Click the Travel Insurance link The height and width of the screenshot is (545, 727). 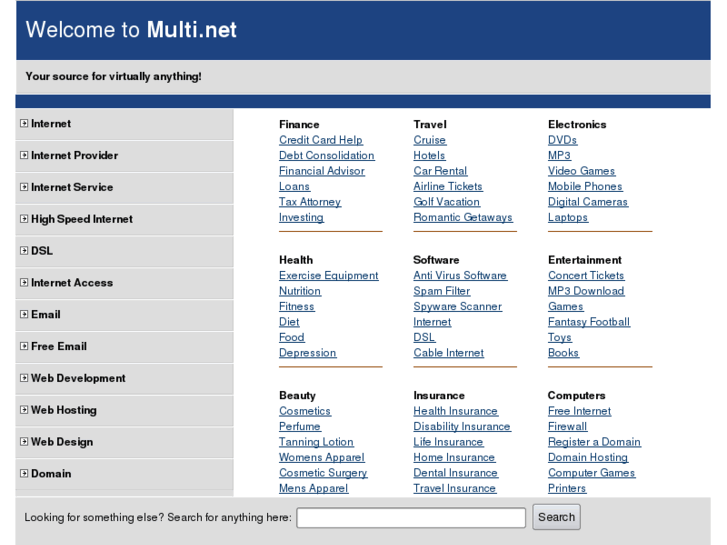pyautogui.click(x=455, y=488)
